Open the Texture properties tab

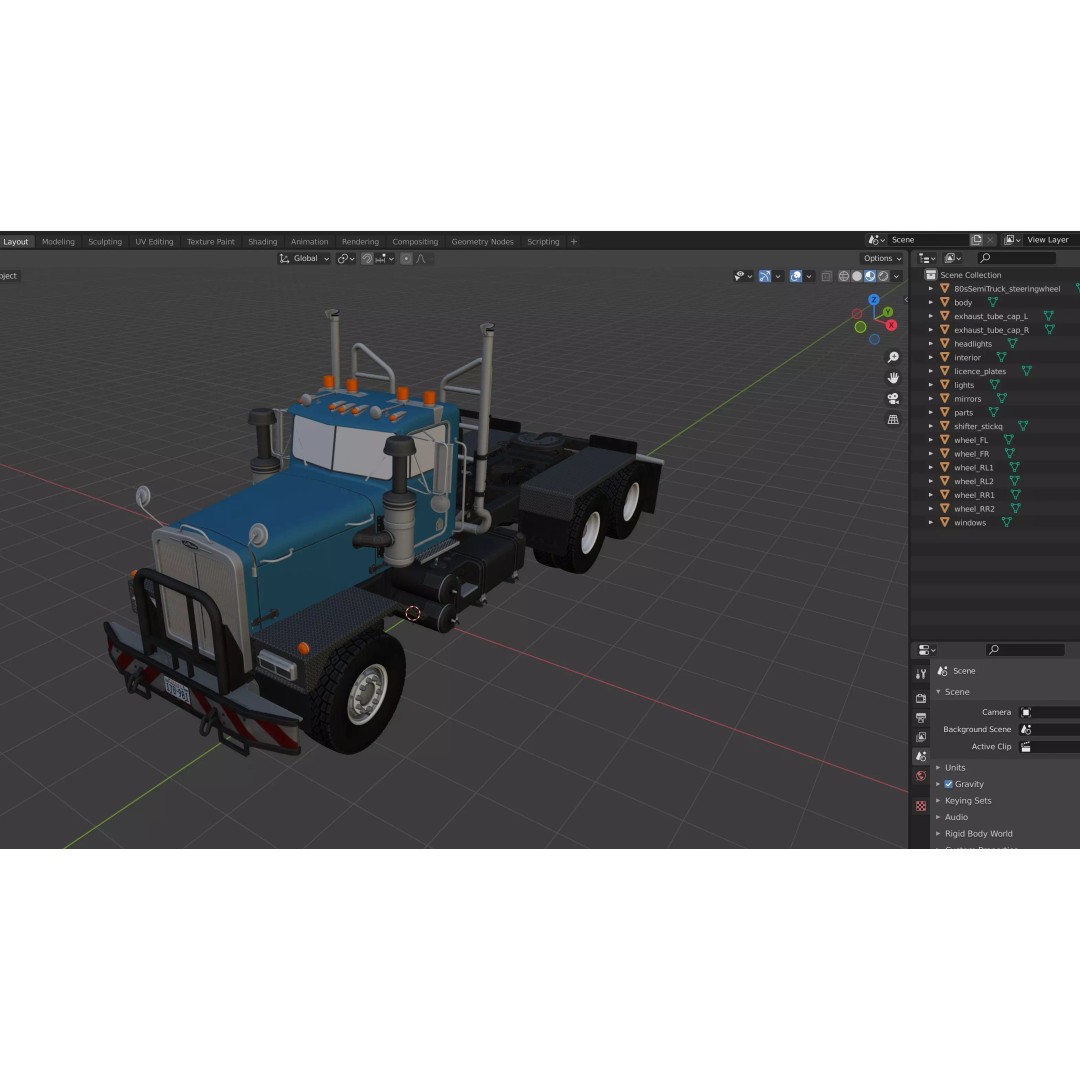tap(920, 805)
